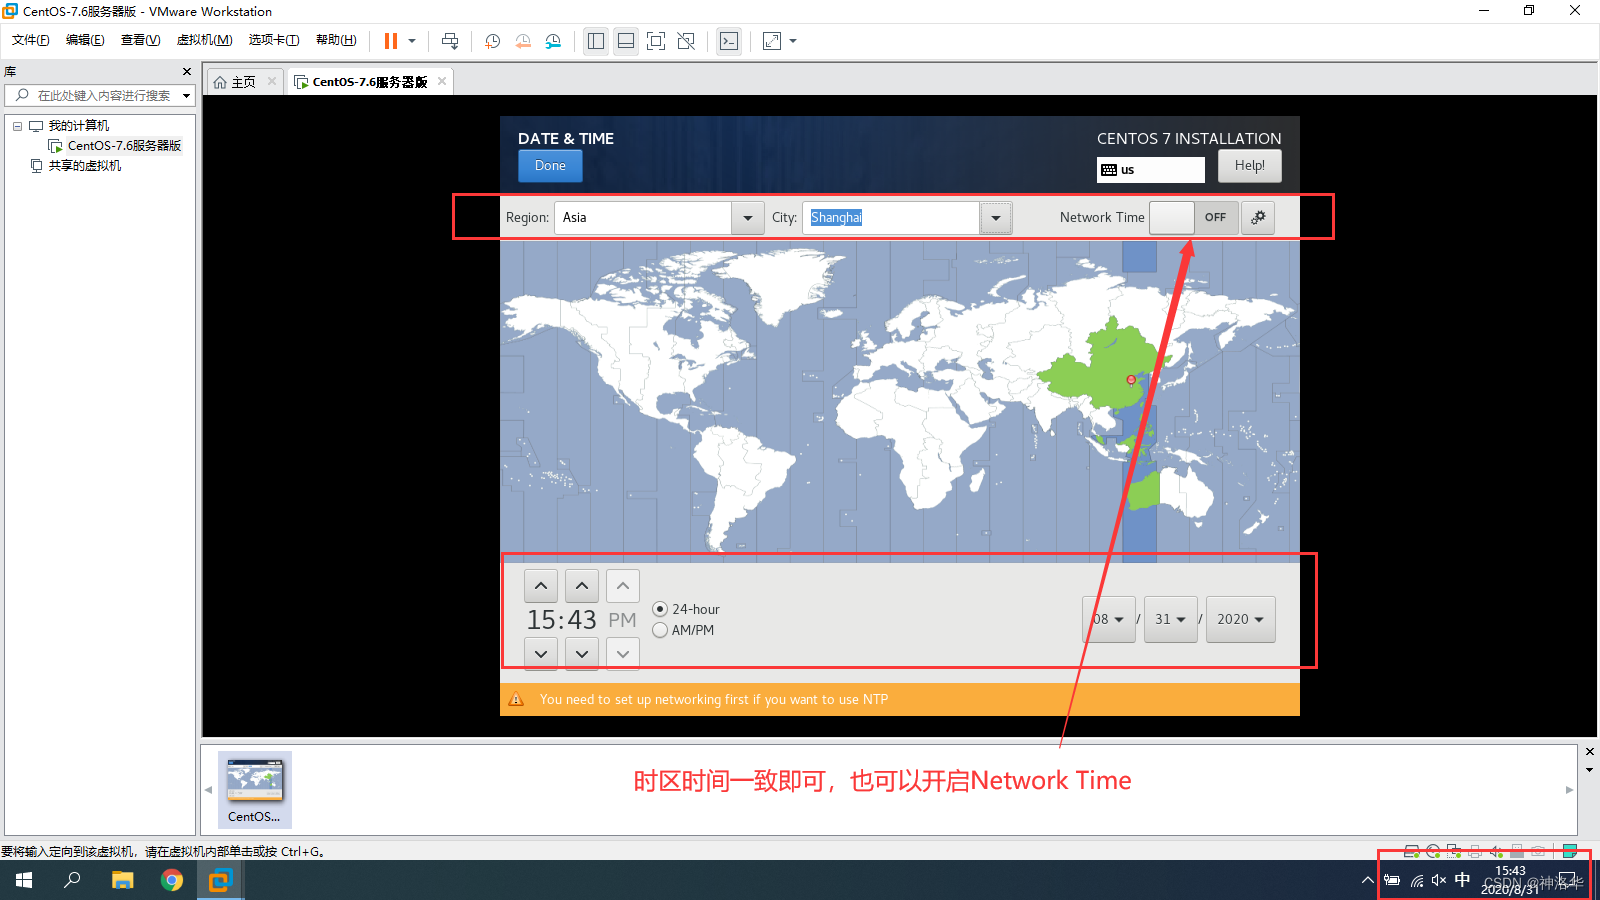Click the hard disk device icon in status bar
Screen dimensions: 1600x900
tap(1411, 852)
